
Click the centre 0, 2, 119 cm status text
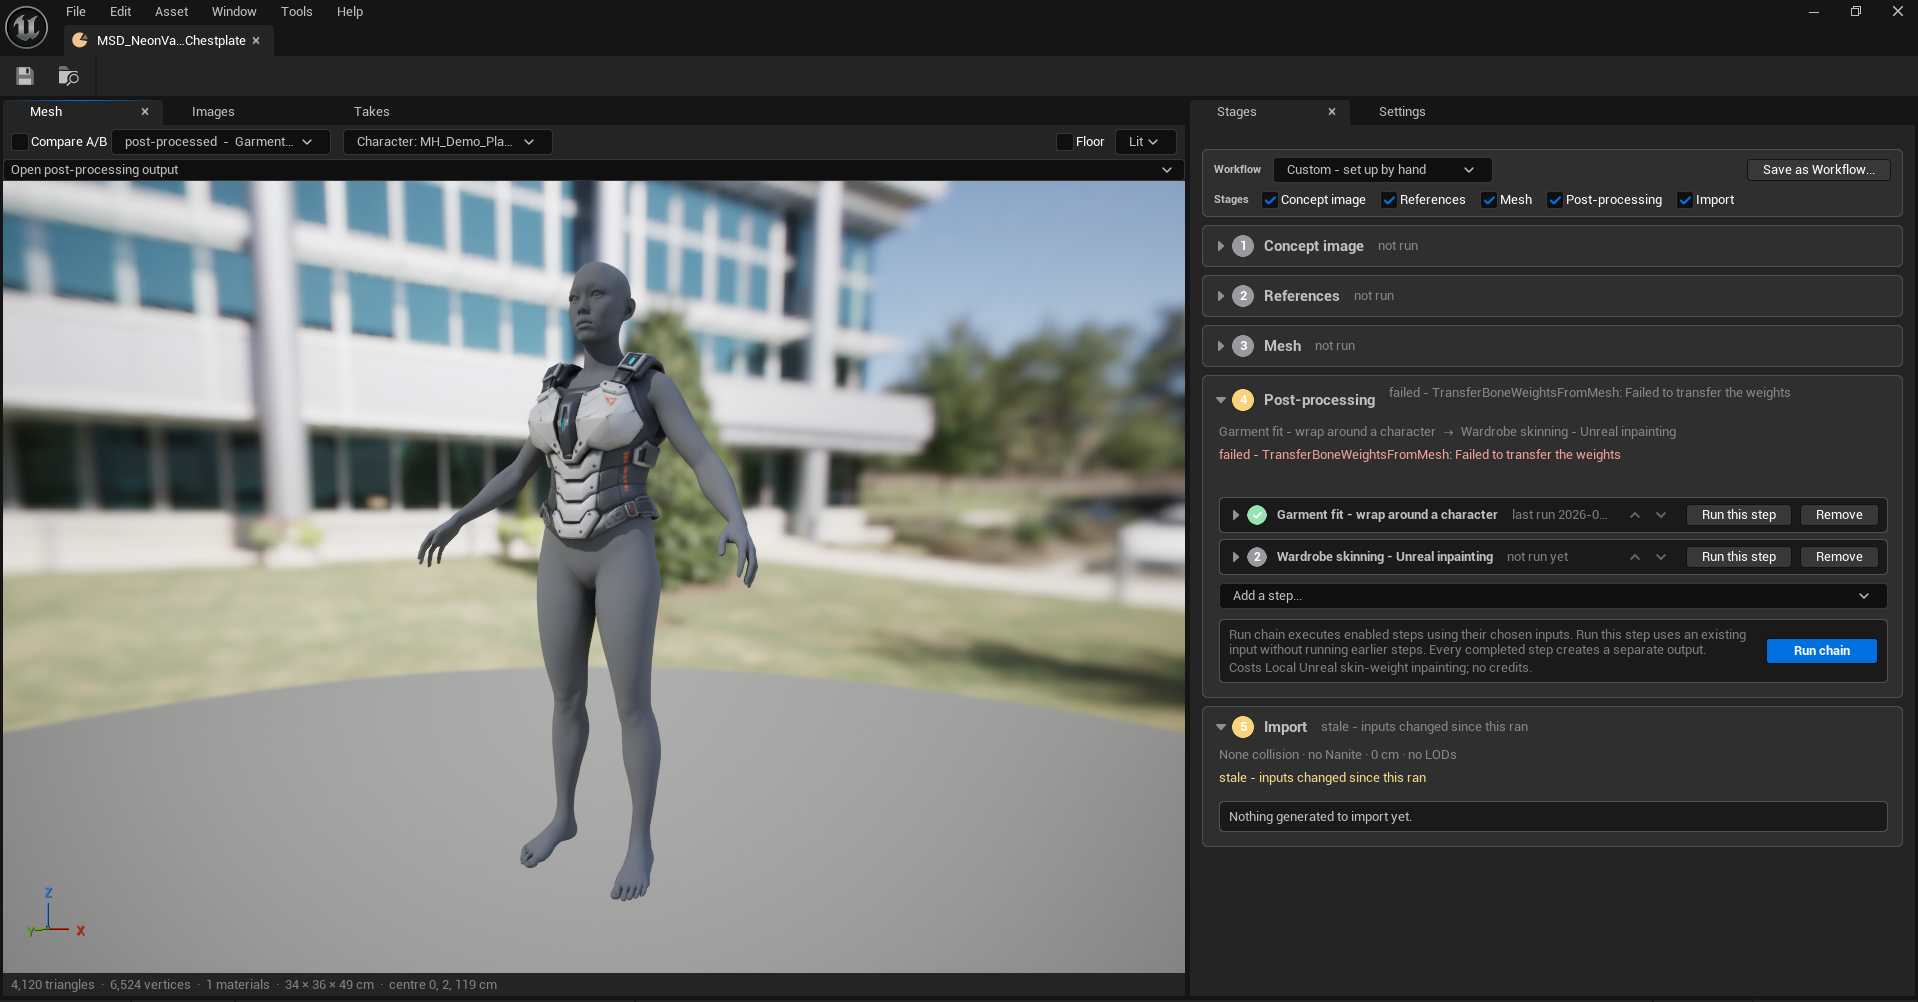pyautogui.click(x=443, y=985)
